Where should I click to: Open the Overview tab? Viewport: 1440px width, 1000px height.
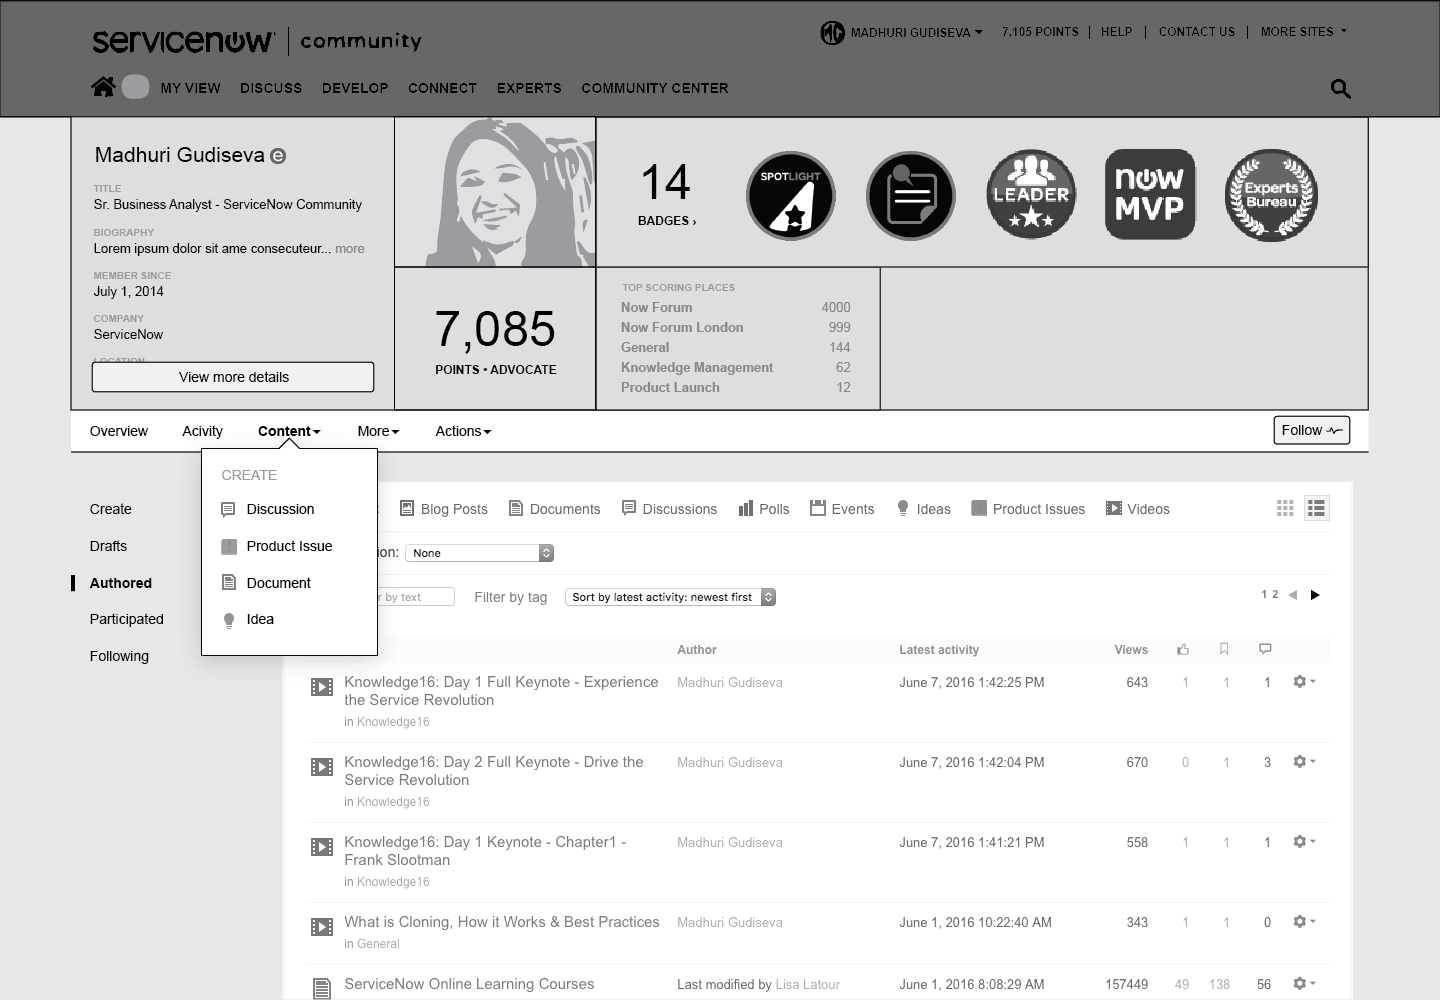click(118, 431)
